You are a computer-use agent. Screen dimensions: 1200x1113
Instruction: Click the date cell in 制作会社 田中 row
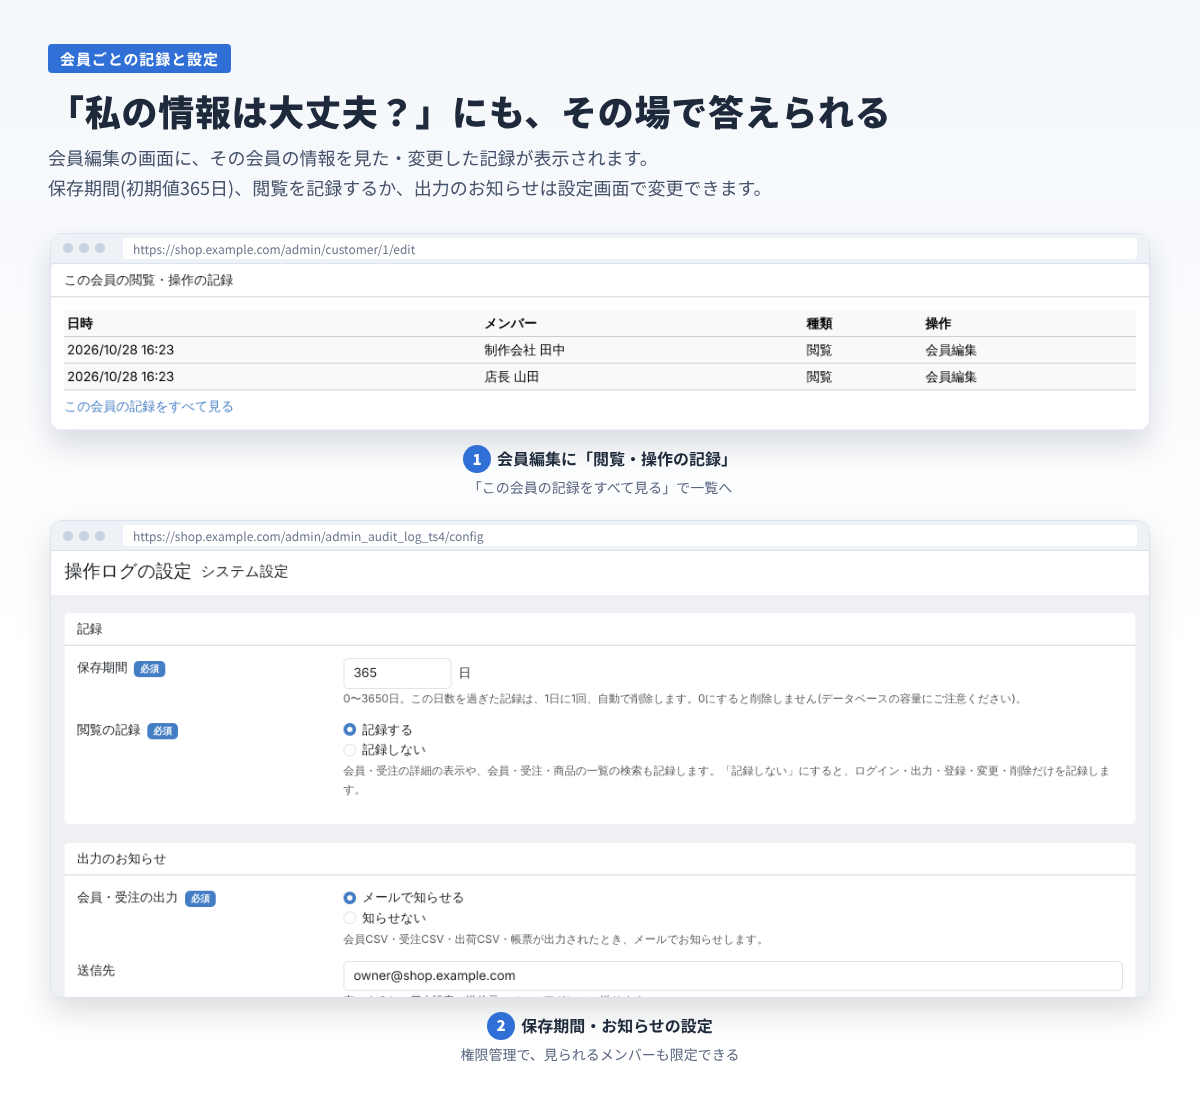click(120, 351)
